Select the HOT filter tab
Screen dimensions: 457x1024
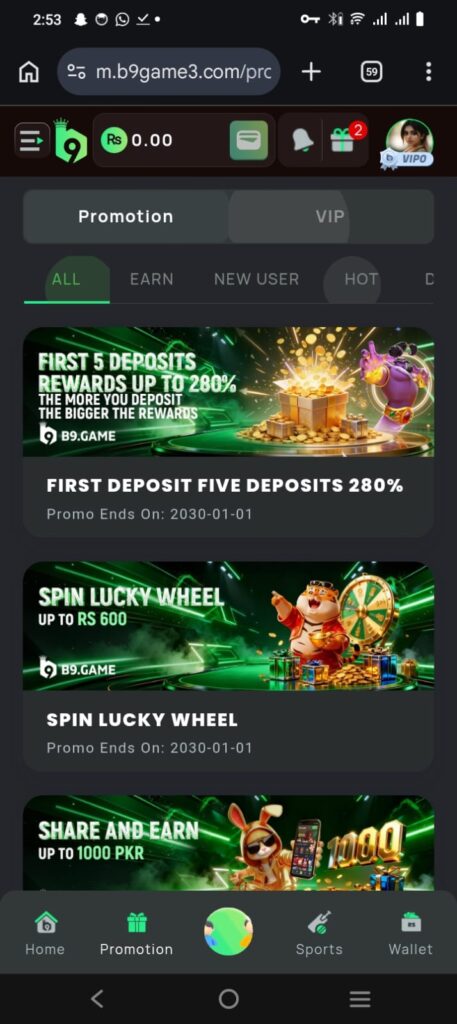(361, 280)
